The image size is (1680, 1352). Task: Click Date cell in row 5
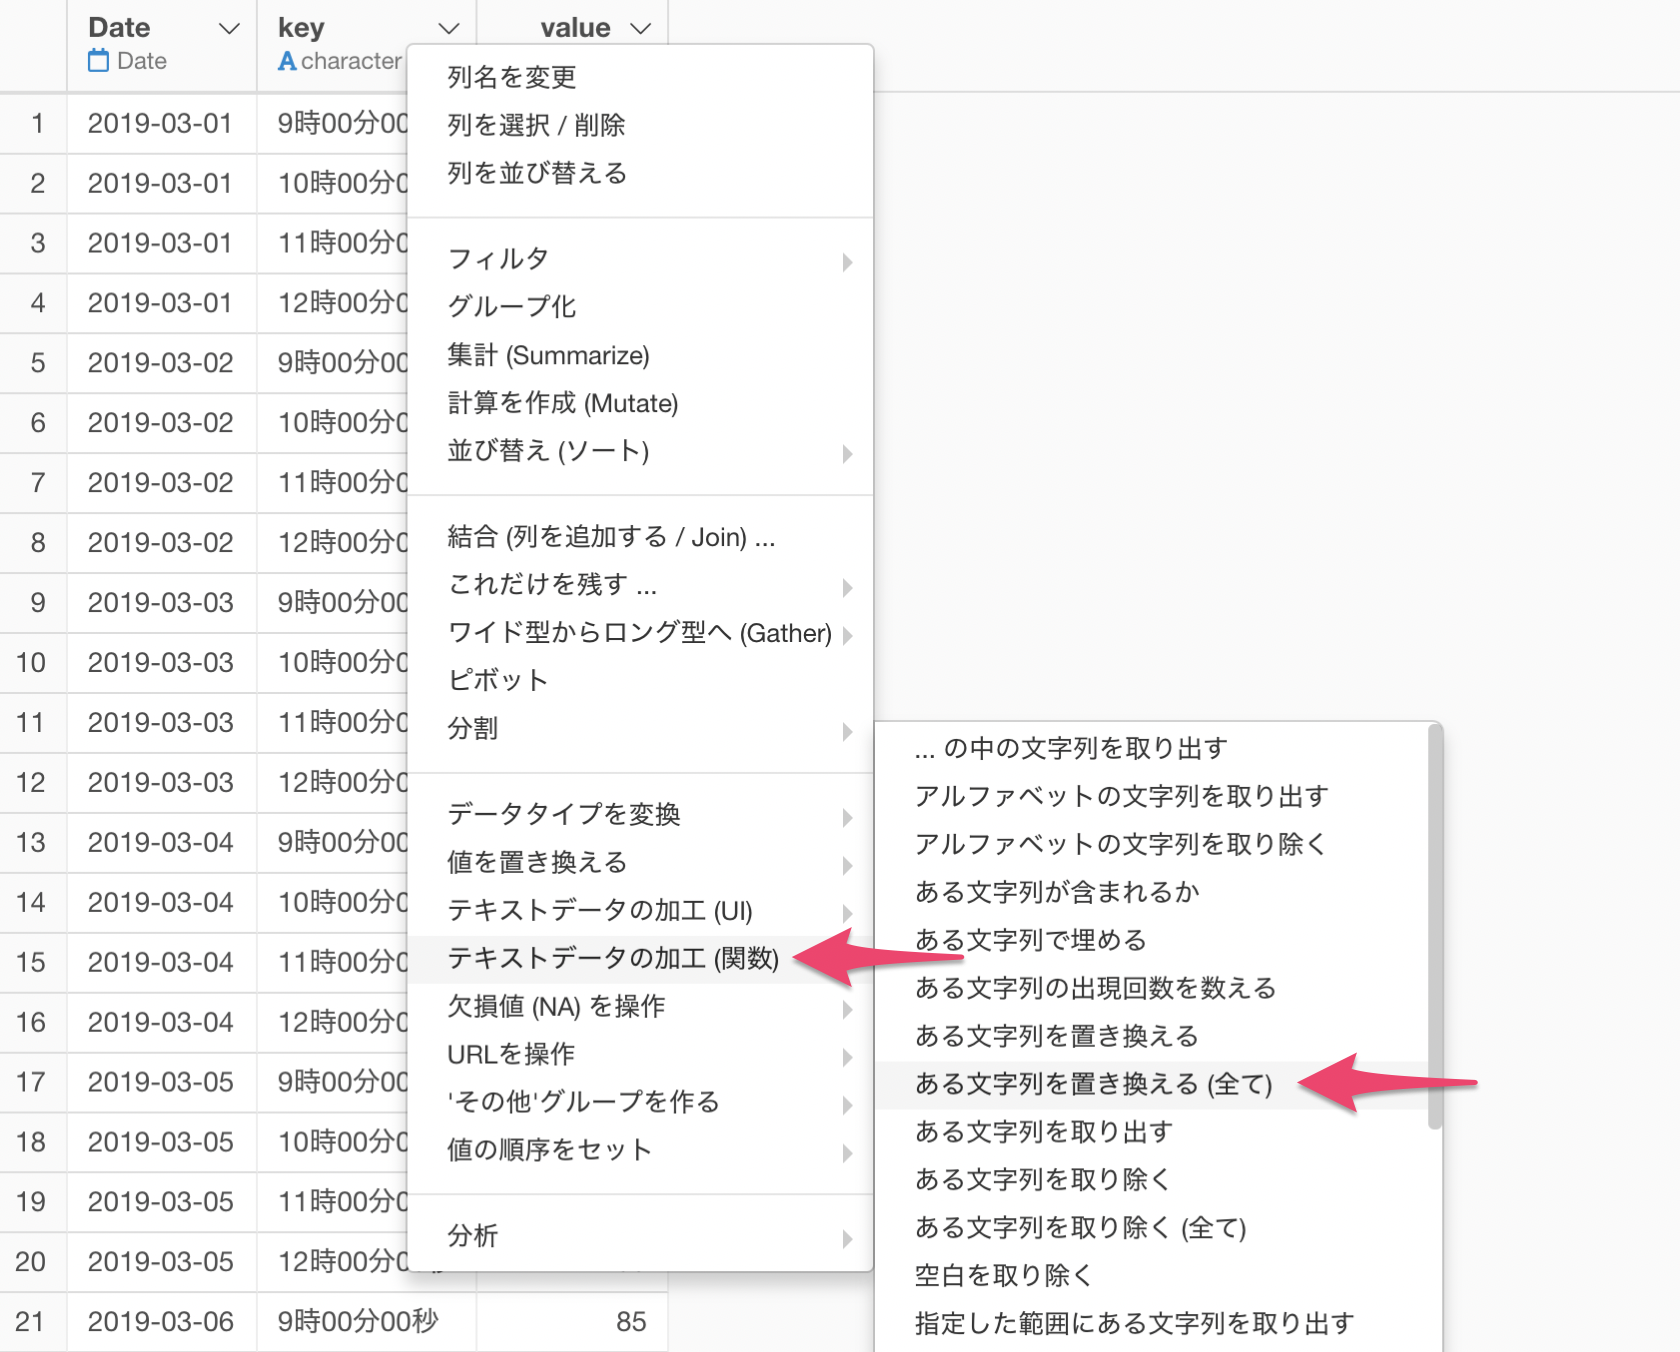point(161,363)
